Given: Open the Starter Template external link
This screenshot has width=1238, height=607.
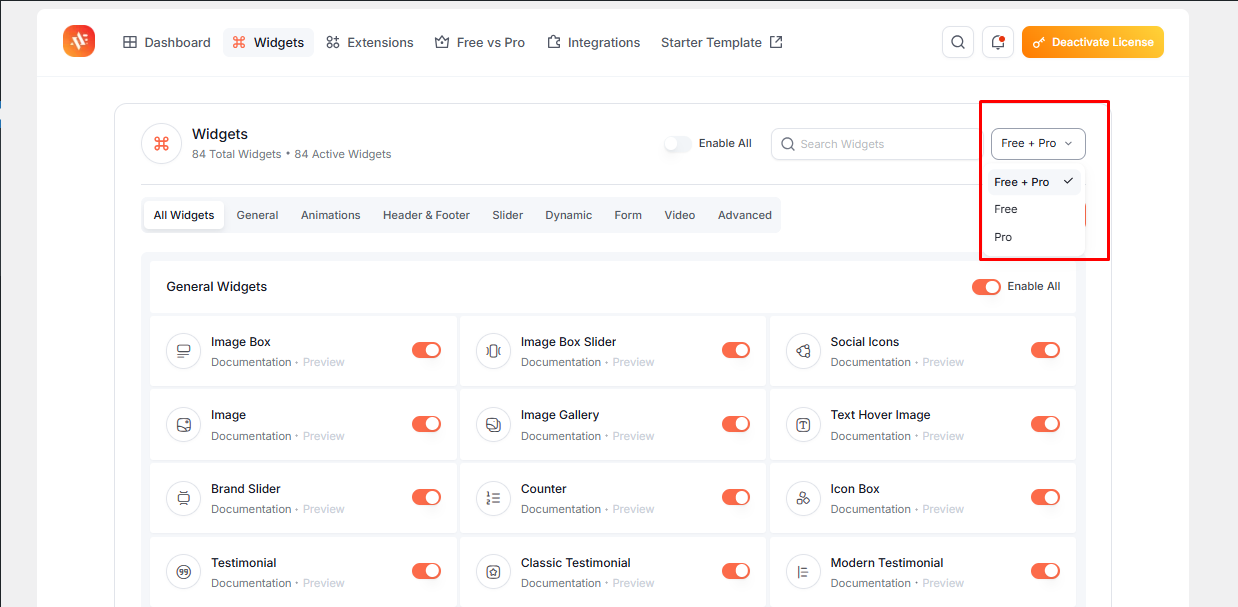Looking at the screenshot, I should [x=722, y=42].
